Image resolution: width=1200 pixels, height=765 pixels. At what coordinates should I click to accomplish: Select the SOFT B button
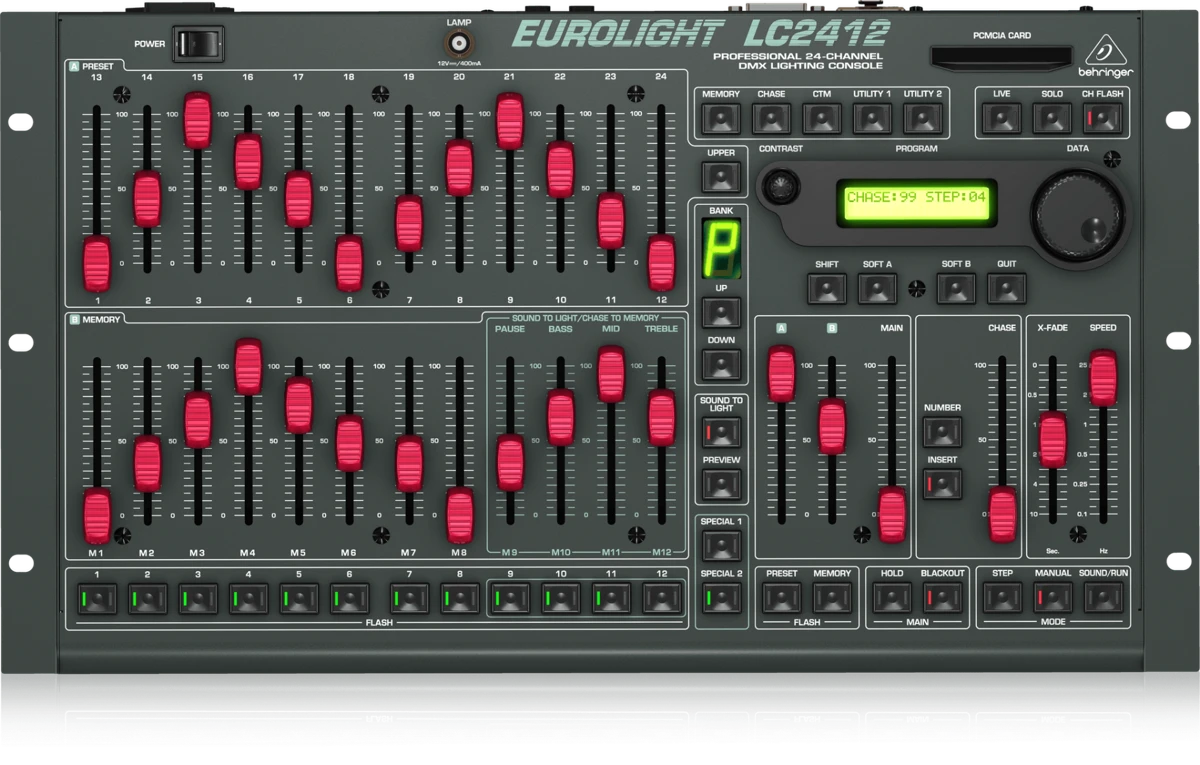tap(956, 289)
